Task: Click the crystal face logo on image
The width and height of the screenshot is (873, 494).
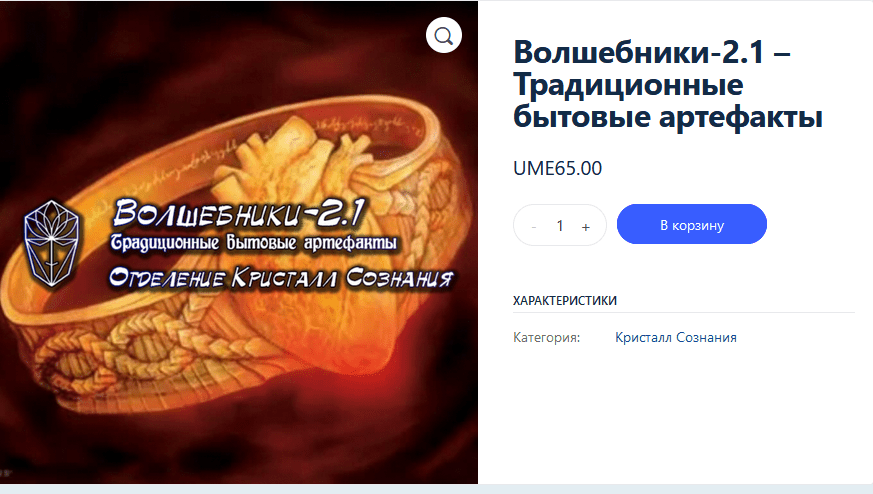Action: [51, 243]
